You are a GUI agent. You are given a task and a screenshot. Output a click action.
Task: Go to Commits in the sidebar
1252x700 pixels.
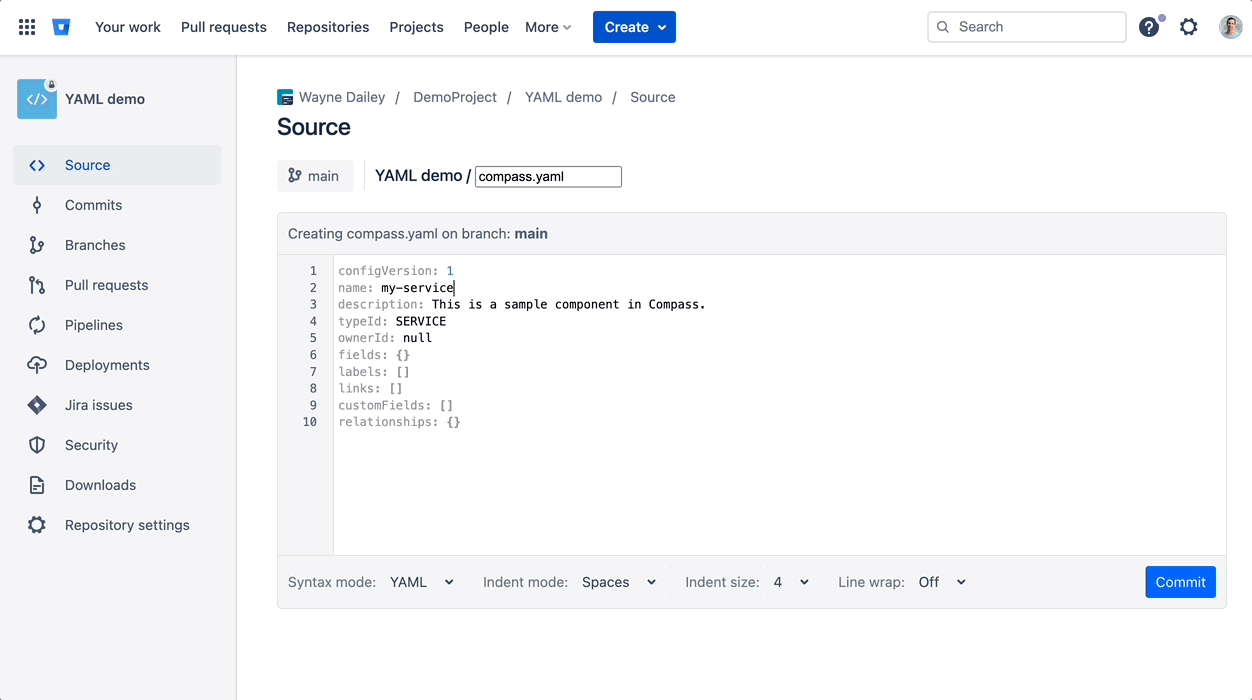(x=117, y=205)
